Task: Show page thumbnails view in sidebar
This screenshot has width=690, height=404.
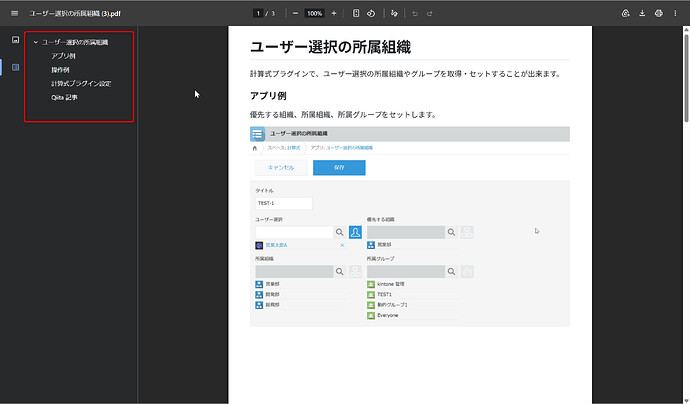Action: (14, 40)
